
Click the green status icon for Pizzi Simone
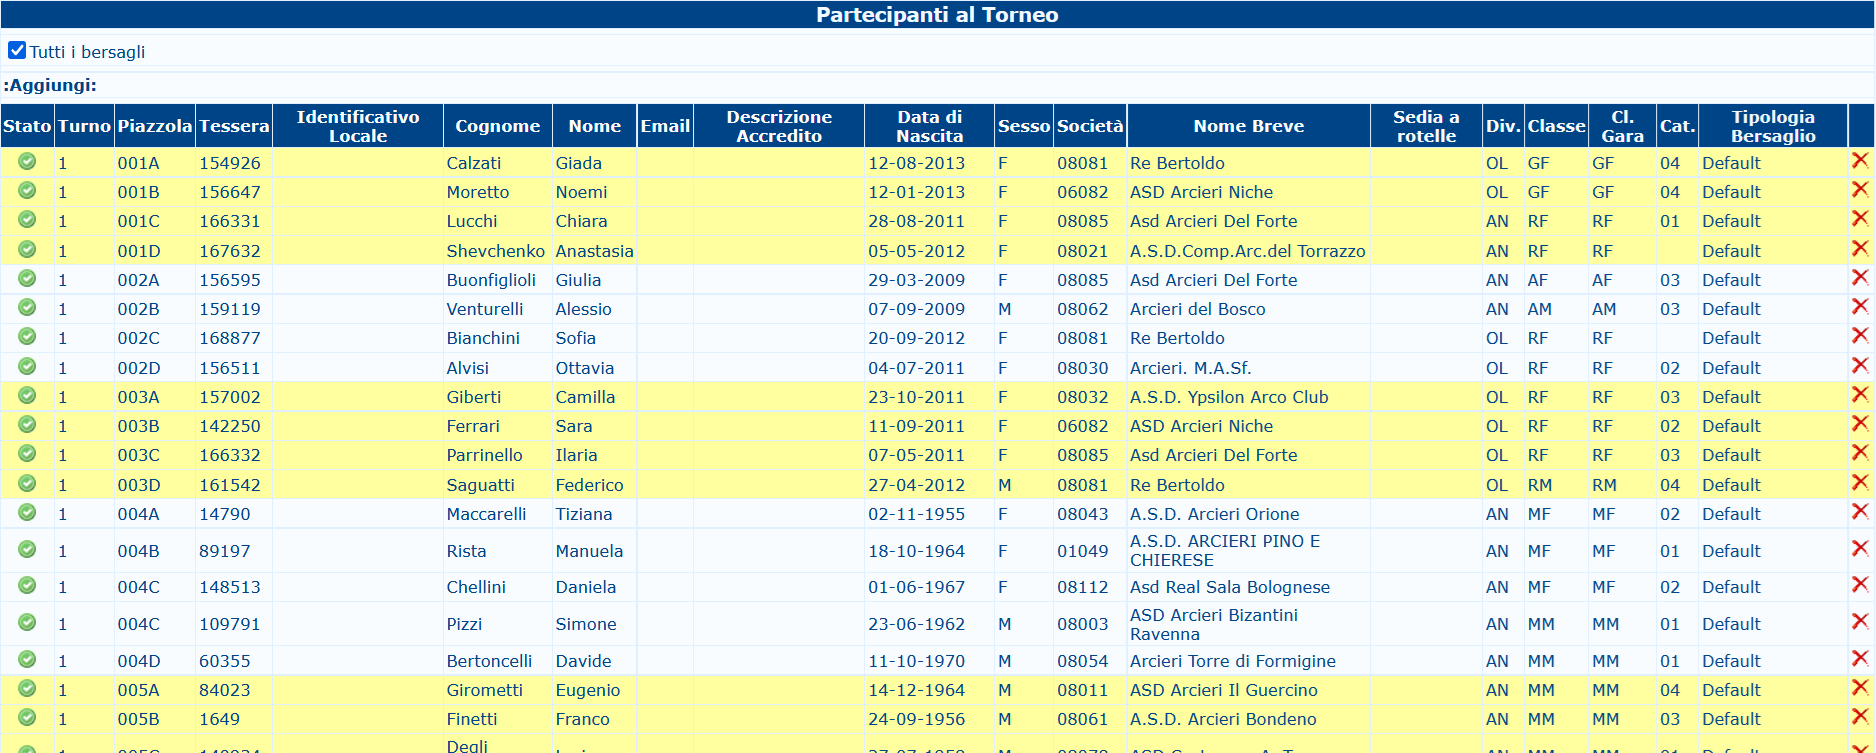point(27,622)
